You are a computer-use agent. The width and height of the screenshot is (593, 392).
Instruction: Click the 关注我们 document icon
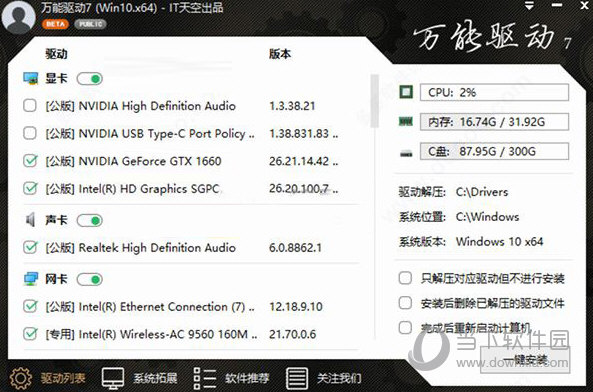click(x=296, y=378)
